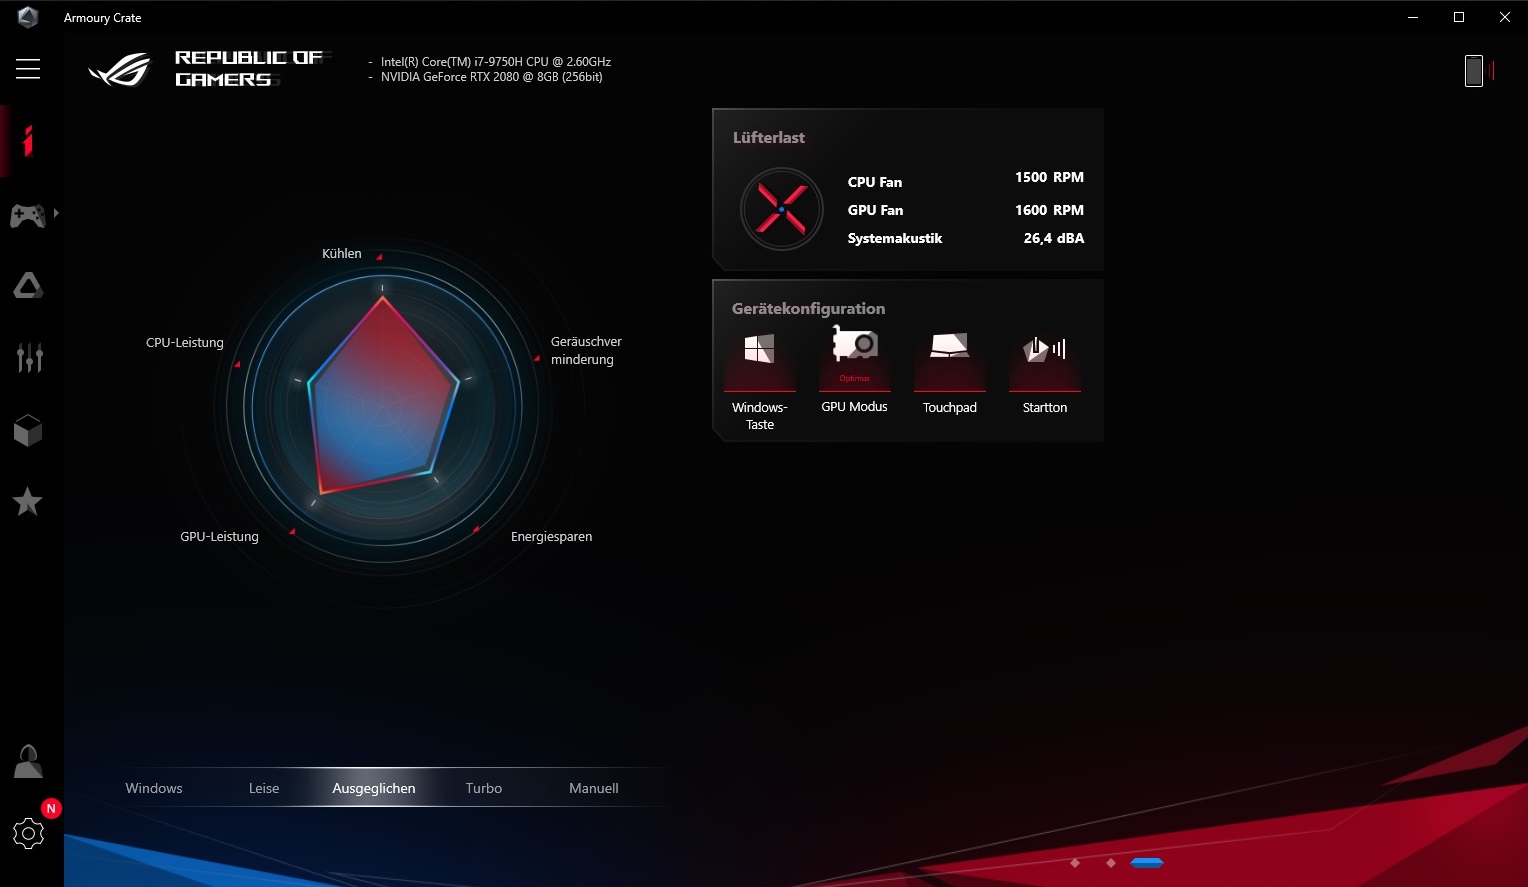Viewport: 1528px width, 887px height.
Task: Click the red N notification badge
Action: coord(51,808)
